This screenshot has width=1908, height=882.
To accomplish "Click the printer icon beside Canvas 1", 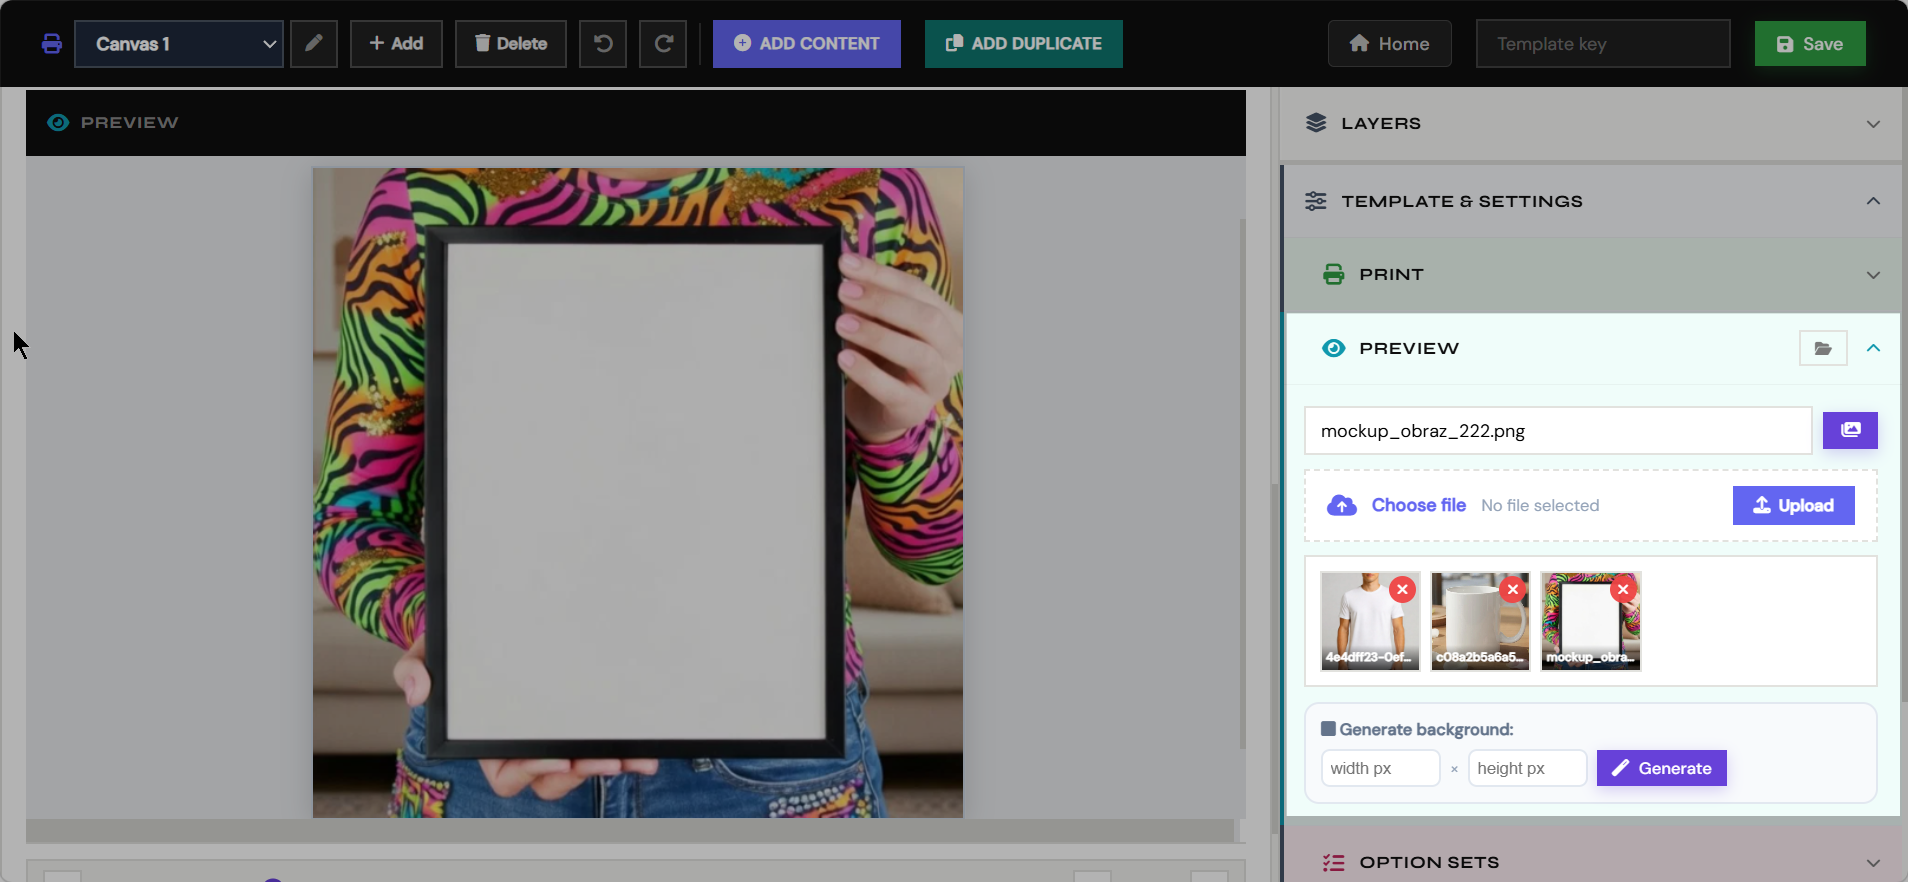I will pos(52,44).
